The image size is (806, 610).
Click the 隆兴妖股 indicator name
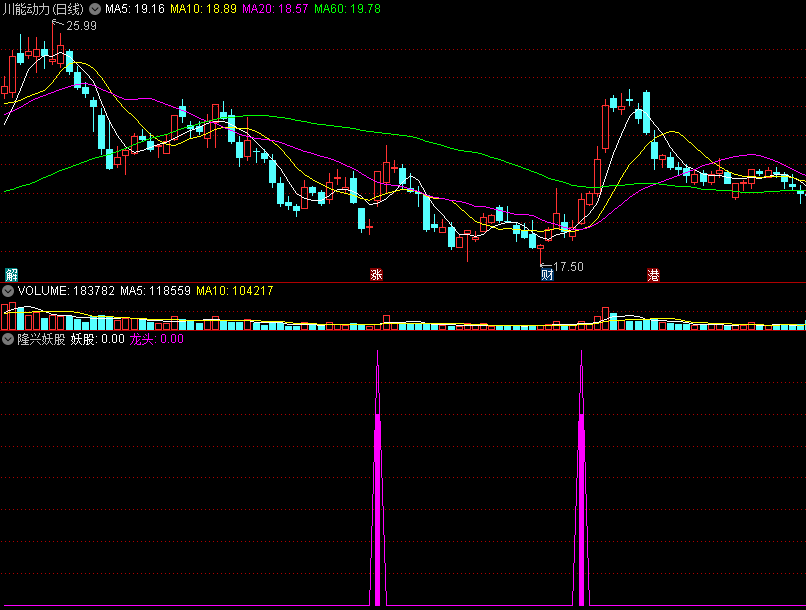(42, 339)
